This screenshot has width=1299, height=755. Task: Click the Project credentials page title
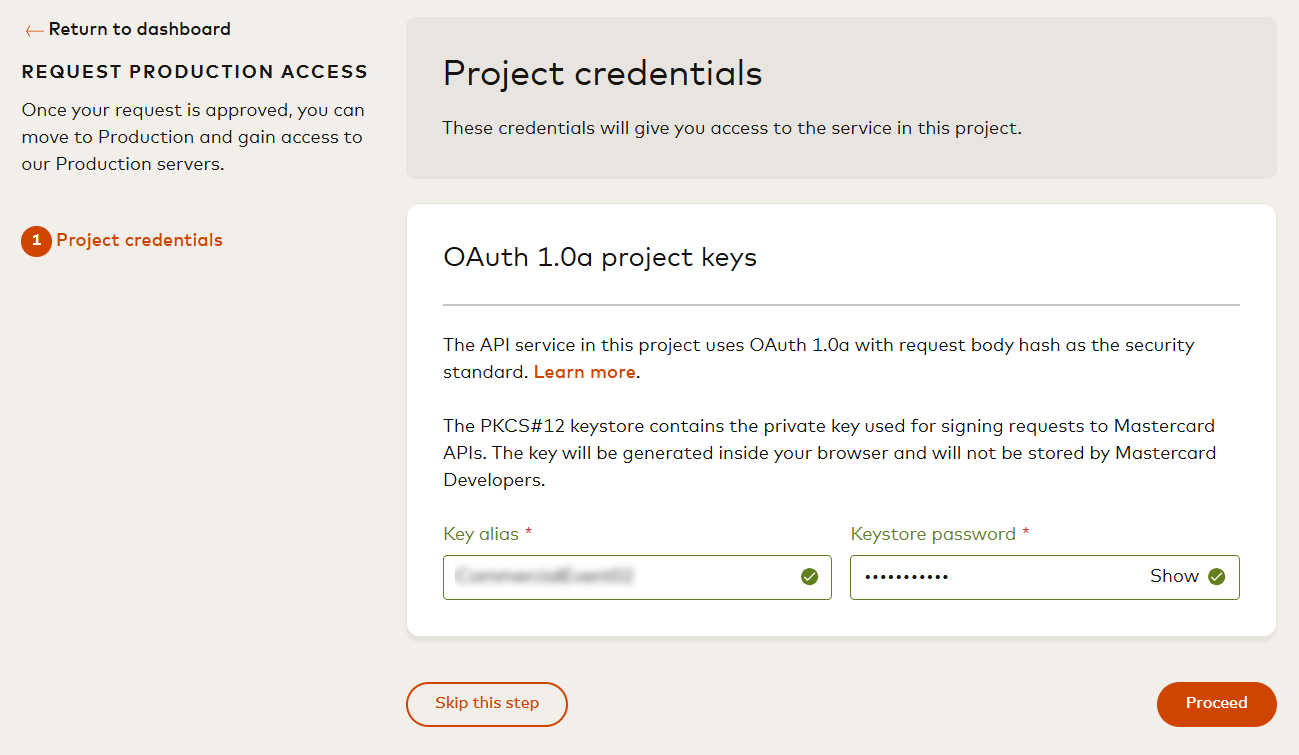pos(602,73)
